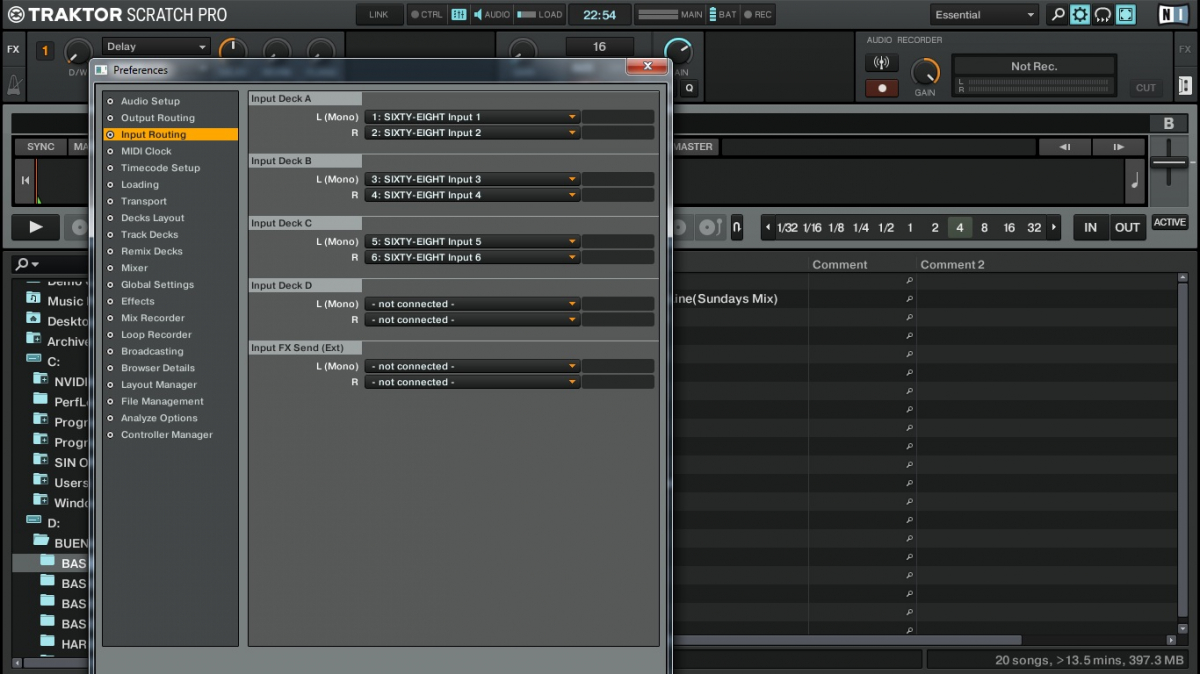Open Input Deck B L (Mono) dropdown
The width and height of the screenshot is (1200, 674).
tap(472, 179)
